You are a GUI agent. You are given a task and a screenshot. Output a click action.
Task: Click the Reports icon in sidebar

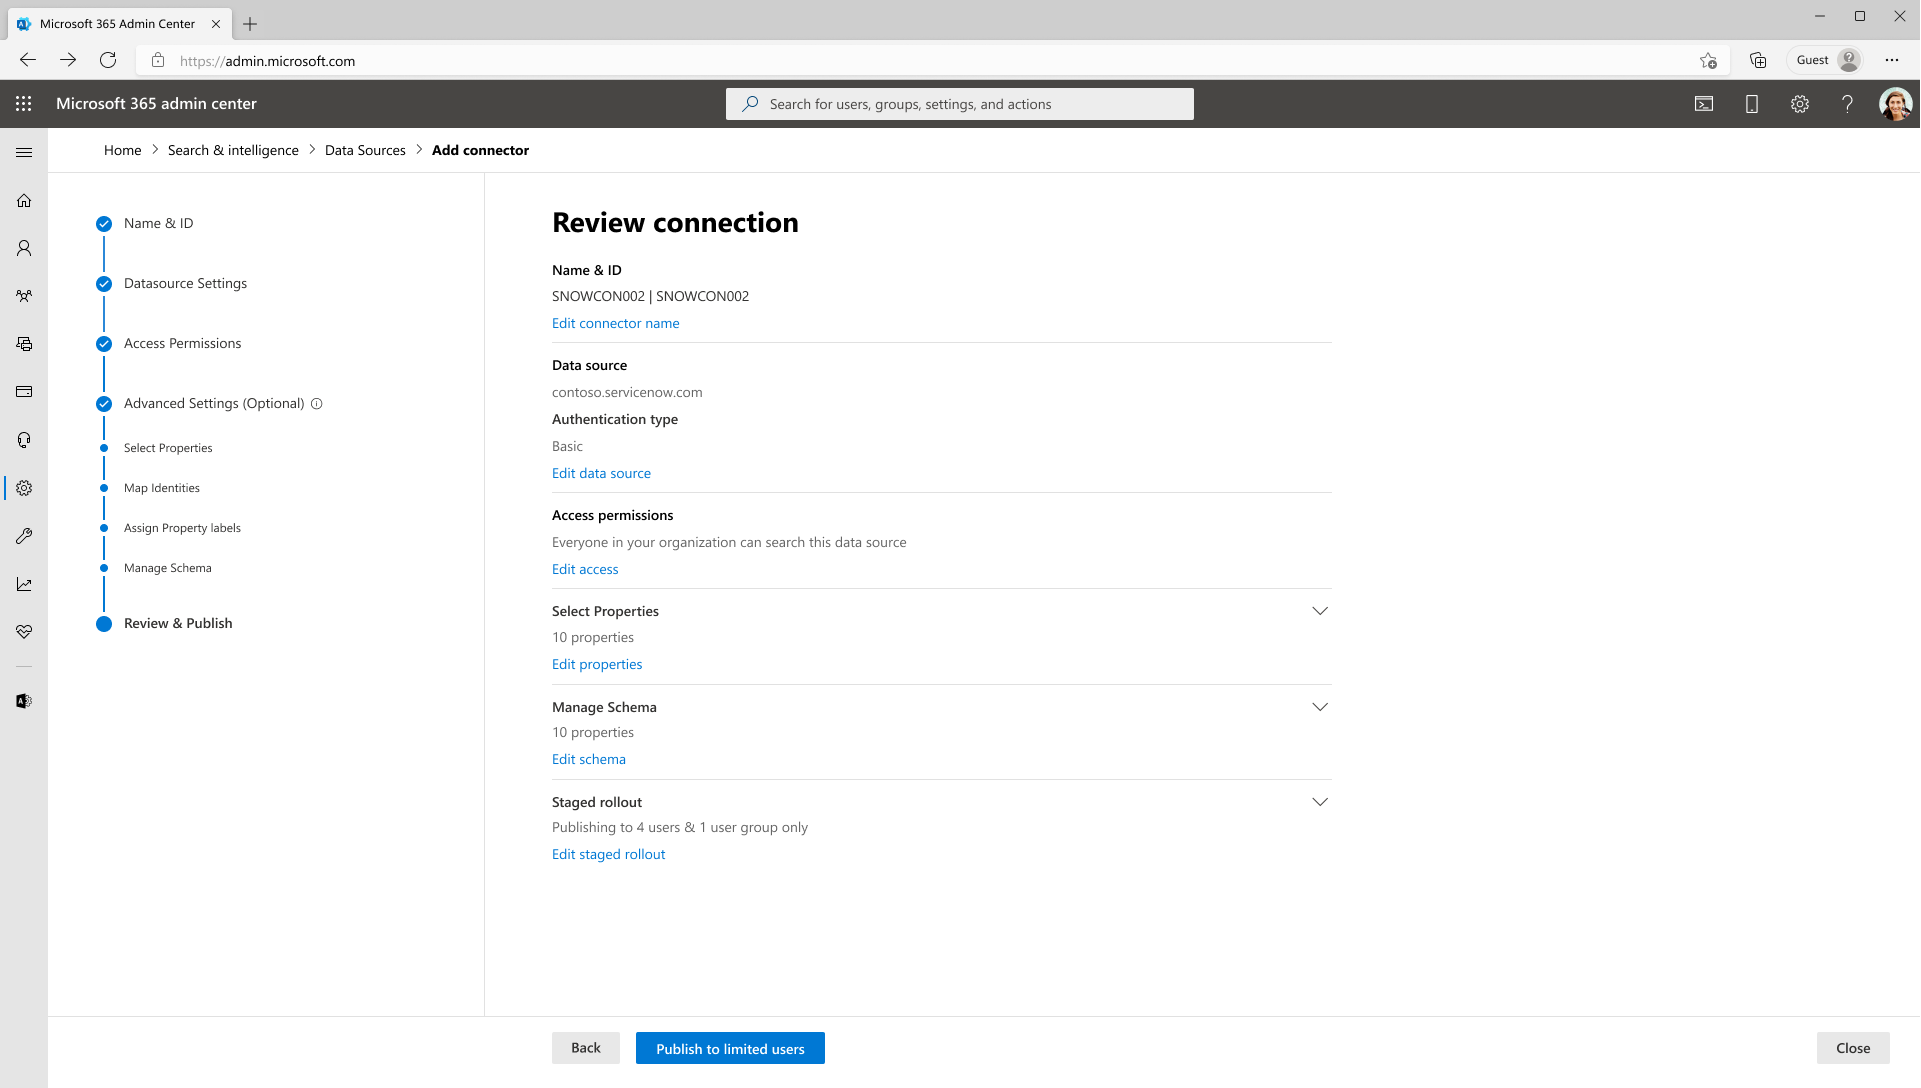pos(24,584)
